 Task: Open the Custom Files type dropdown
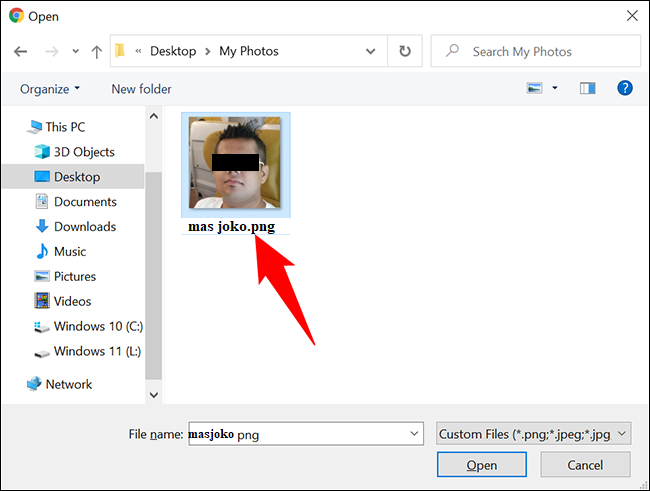click(x=533, y=433)
